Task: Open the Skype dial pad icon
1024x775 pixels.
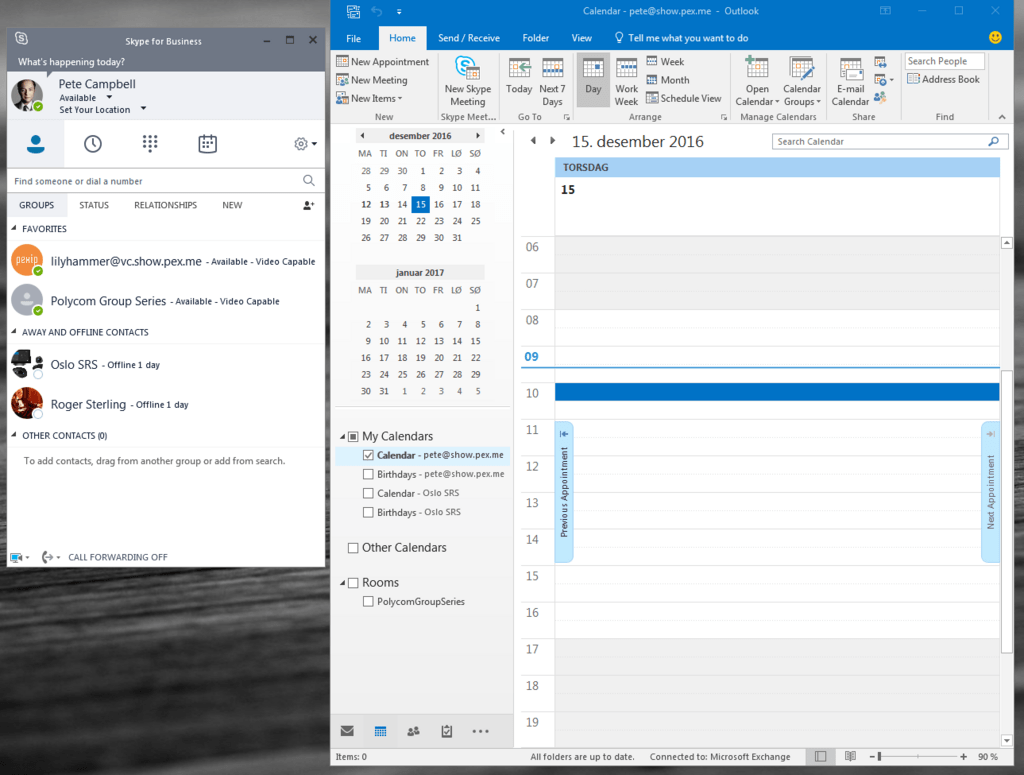Action: point(150,144)
